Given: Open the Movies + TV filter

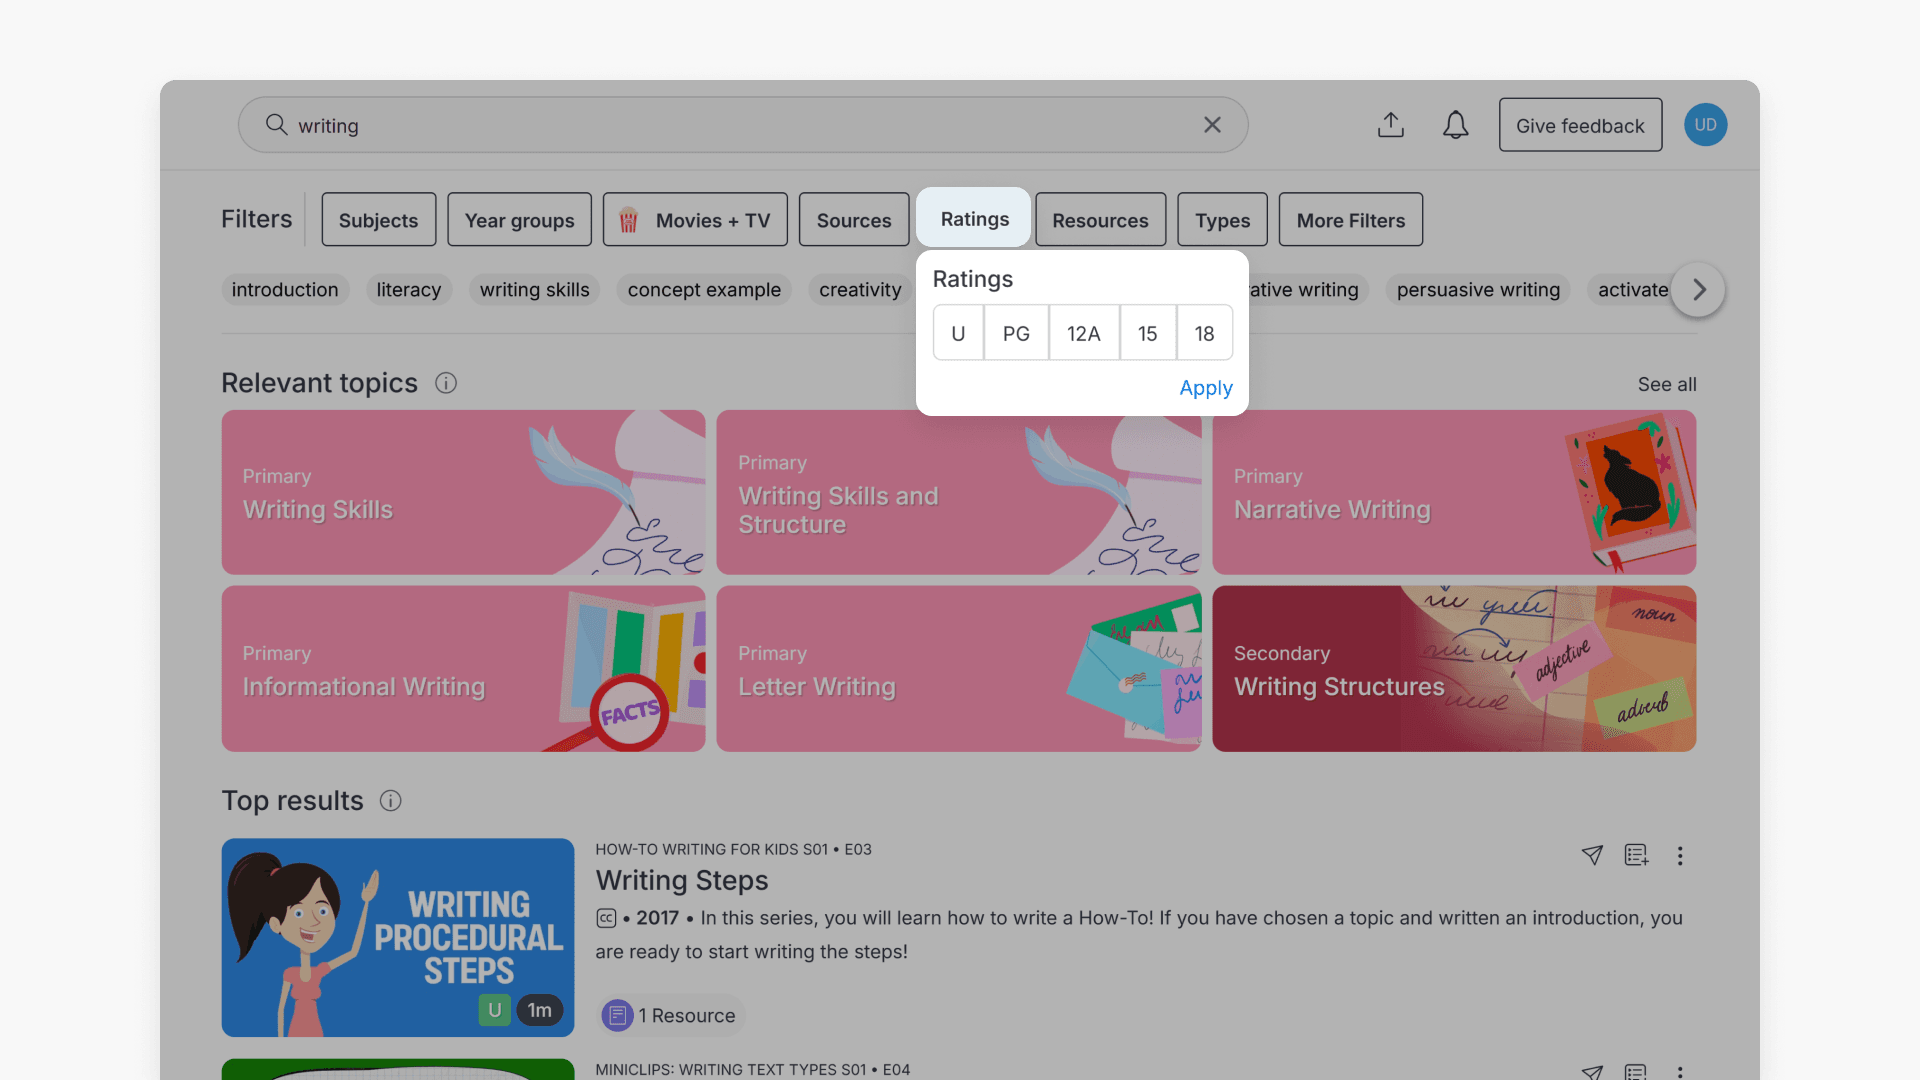Looking at the screenshot, I should 695,219.
